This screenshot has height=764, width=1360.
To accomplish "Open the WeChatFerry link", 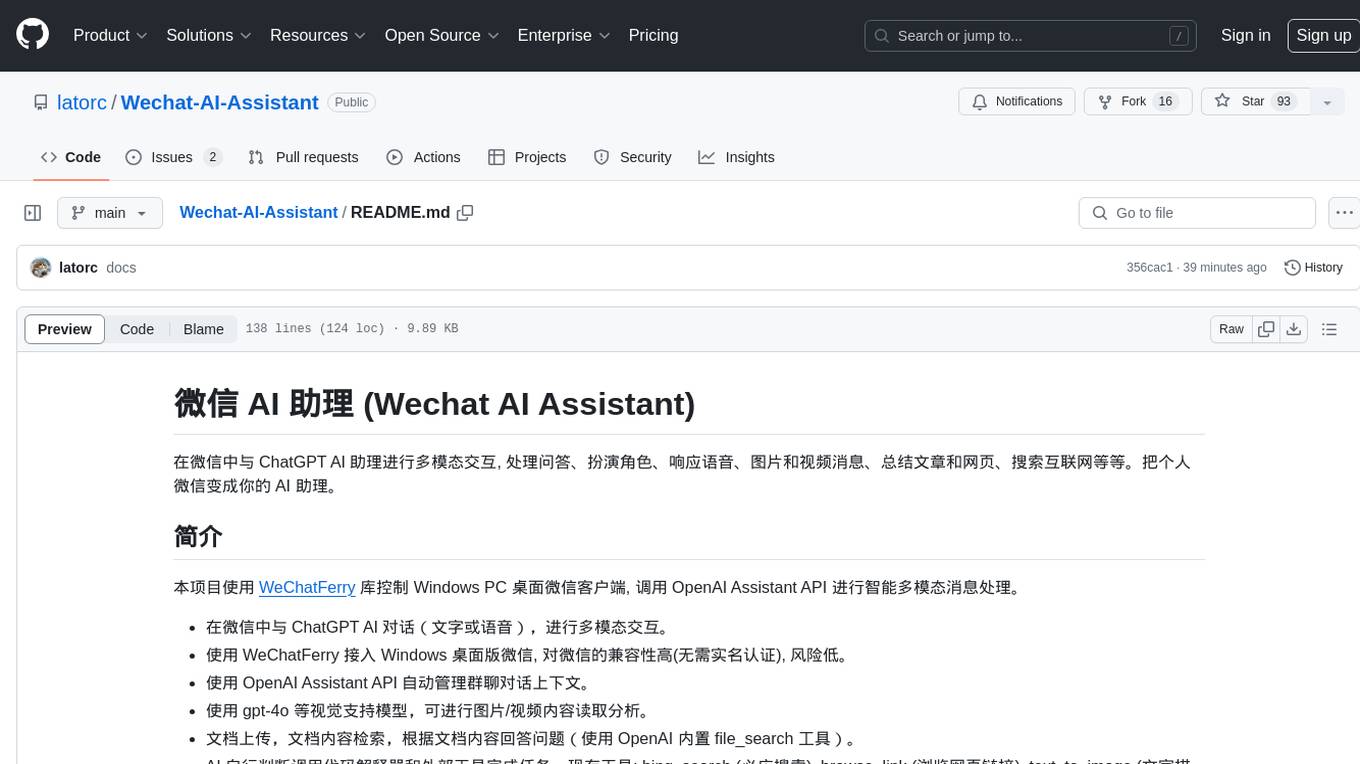I will pos(307,587).
